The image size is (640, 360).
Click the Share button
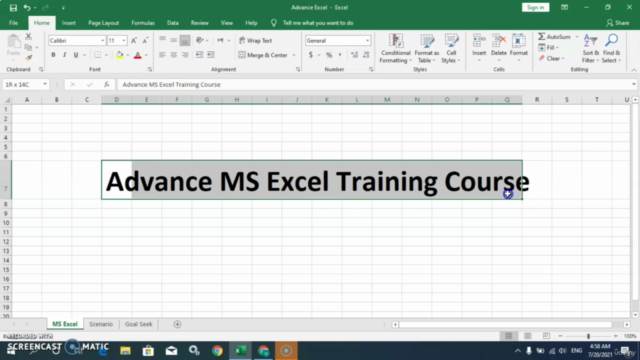pos(618,23)
